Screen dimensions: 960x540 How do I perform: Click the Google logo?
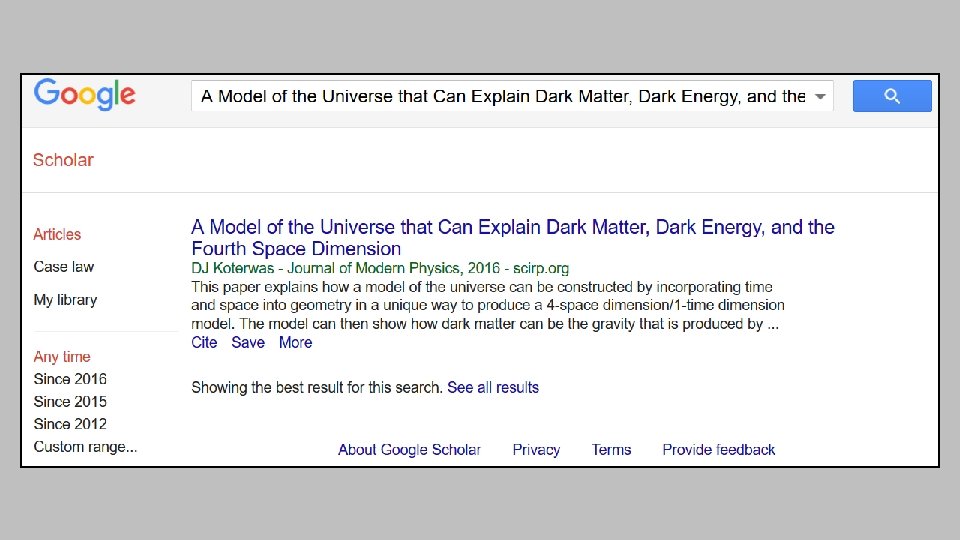pos(84,94)
